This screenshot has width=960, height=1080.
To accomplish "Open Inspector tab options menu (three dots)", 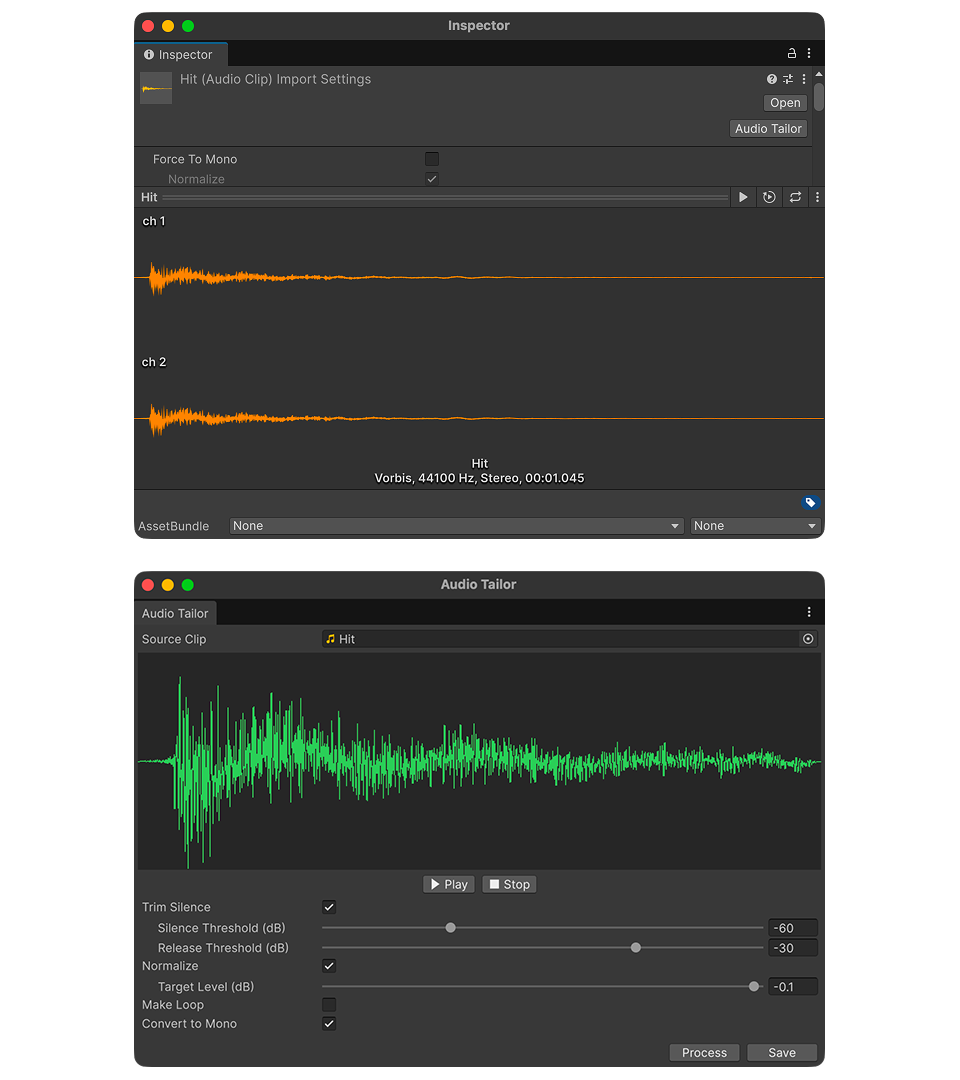I will click(808, 53).
